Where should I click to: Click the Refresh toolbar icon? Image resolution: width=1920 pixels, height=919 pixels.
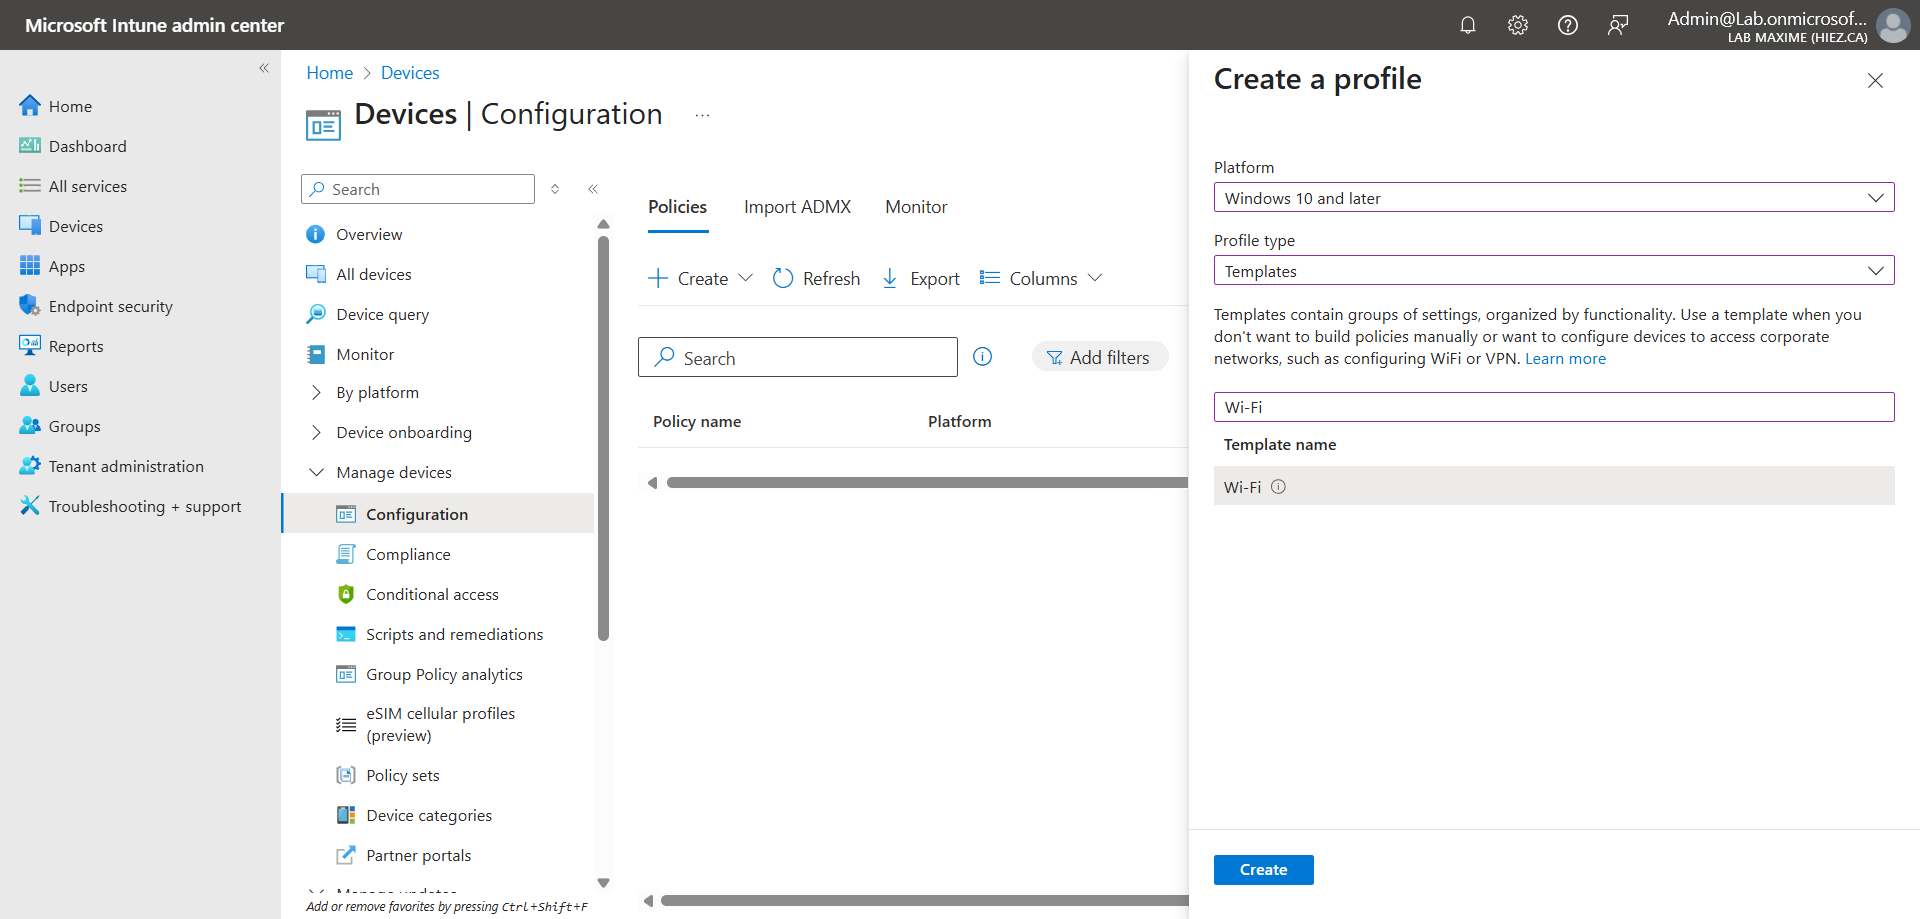[x=783, y=278]
